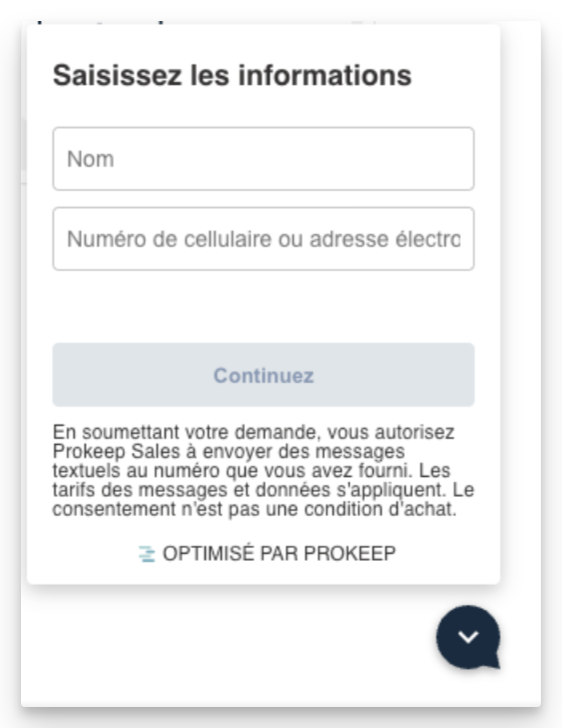Viewport: 562px width, 728px height.
Task: Click the Nom placeholder text
Action: coord(91,159)
